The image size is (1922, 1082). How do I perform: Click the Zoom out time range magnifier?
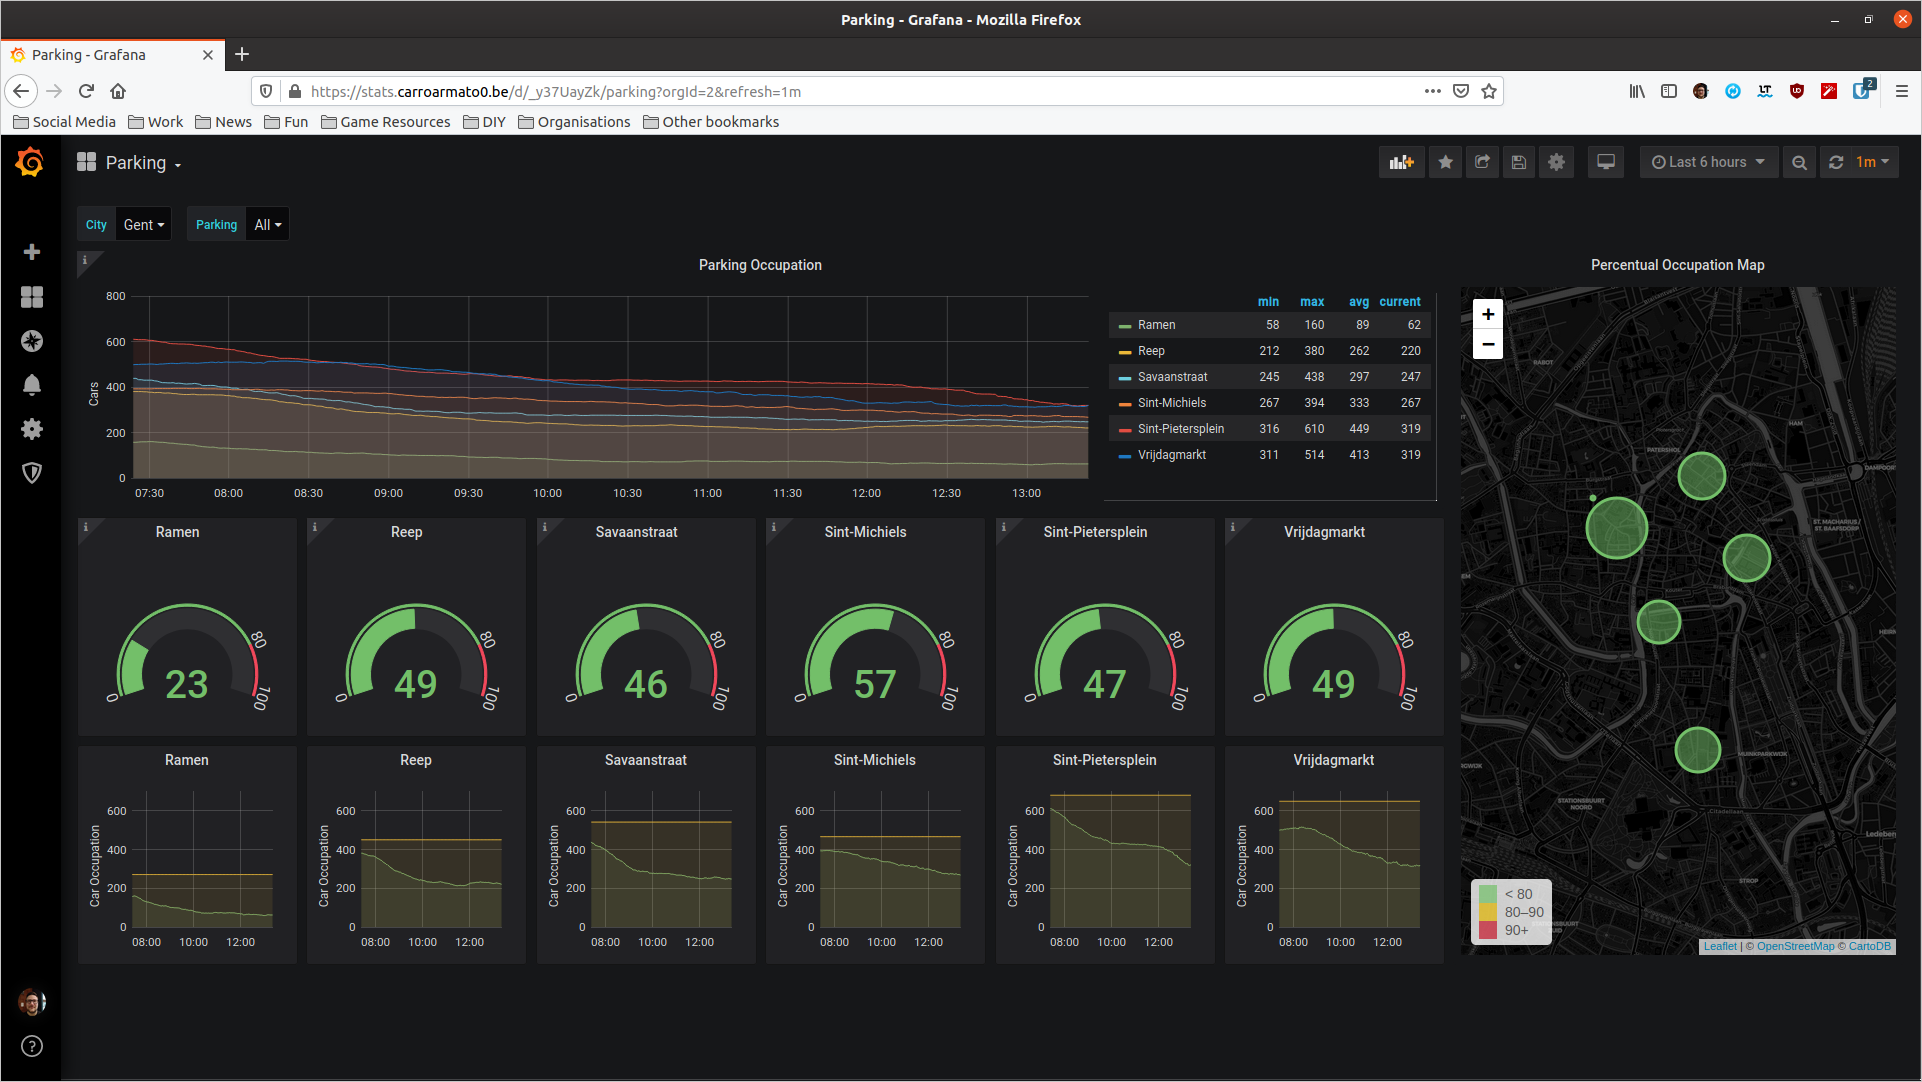pos(1799,162)
